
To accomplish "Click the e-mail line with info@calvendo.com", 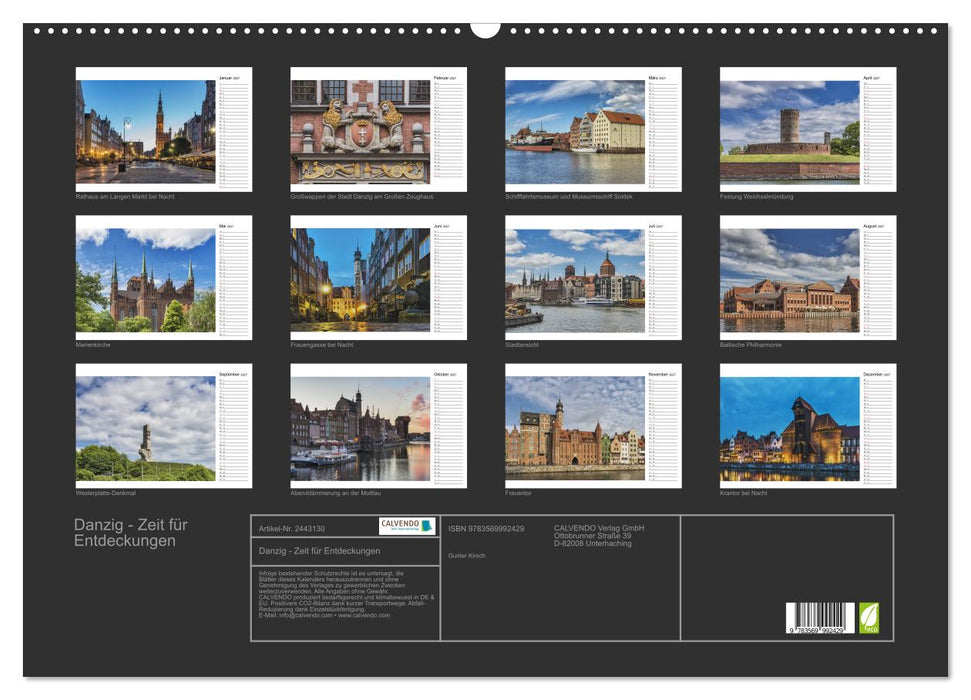I will point(324,615).
